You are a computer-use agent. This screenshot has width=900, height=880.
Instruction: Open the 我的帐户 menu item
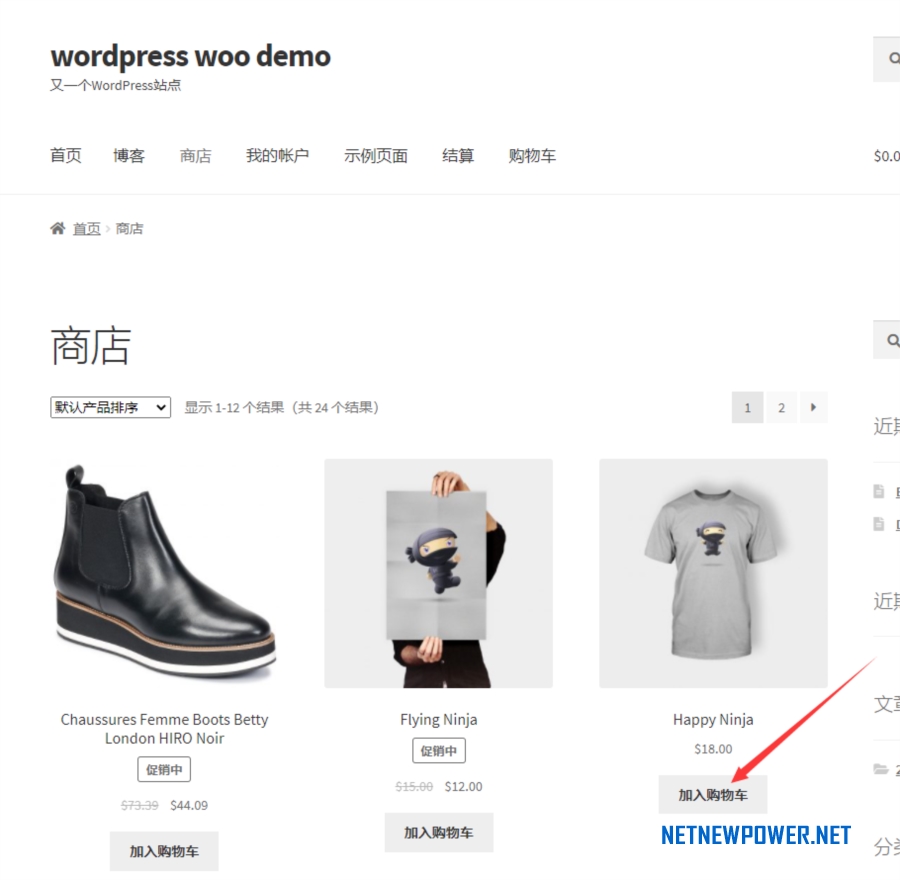point(278,156)
